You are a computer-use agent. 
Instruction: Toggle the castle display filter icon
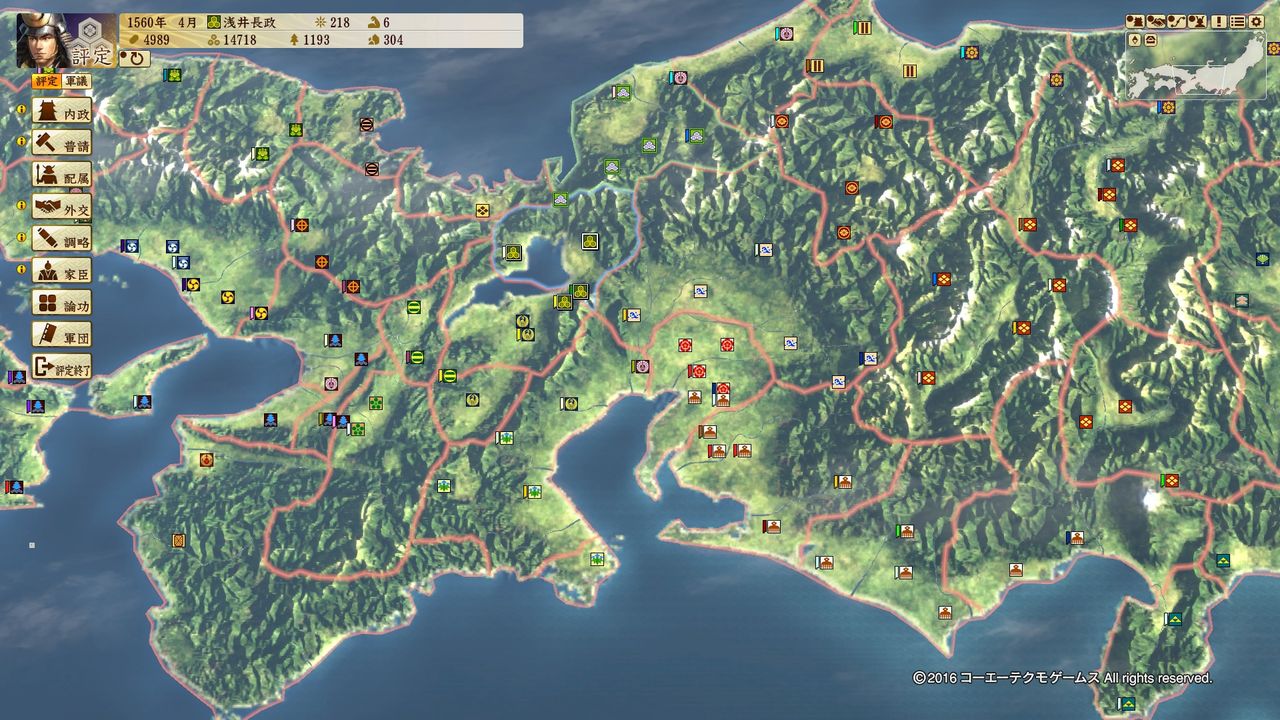pyautogui.click(x=1135, y=21)
